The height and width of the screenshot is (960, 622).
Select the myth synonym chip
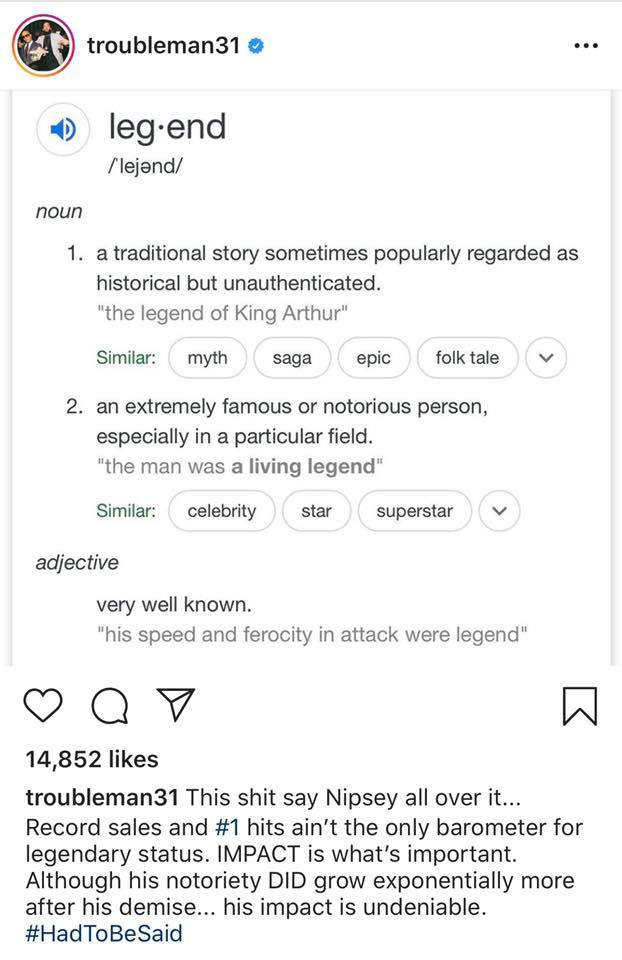(x=208, y=358)
